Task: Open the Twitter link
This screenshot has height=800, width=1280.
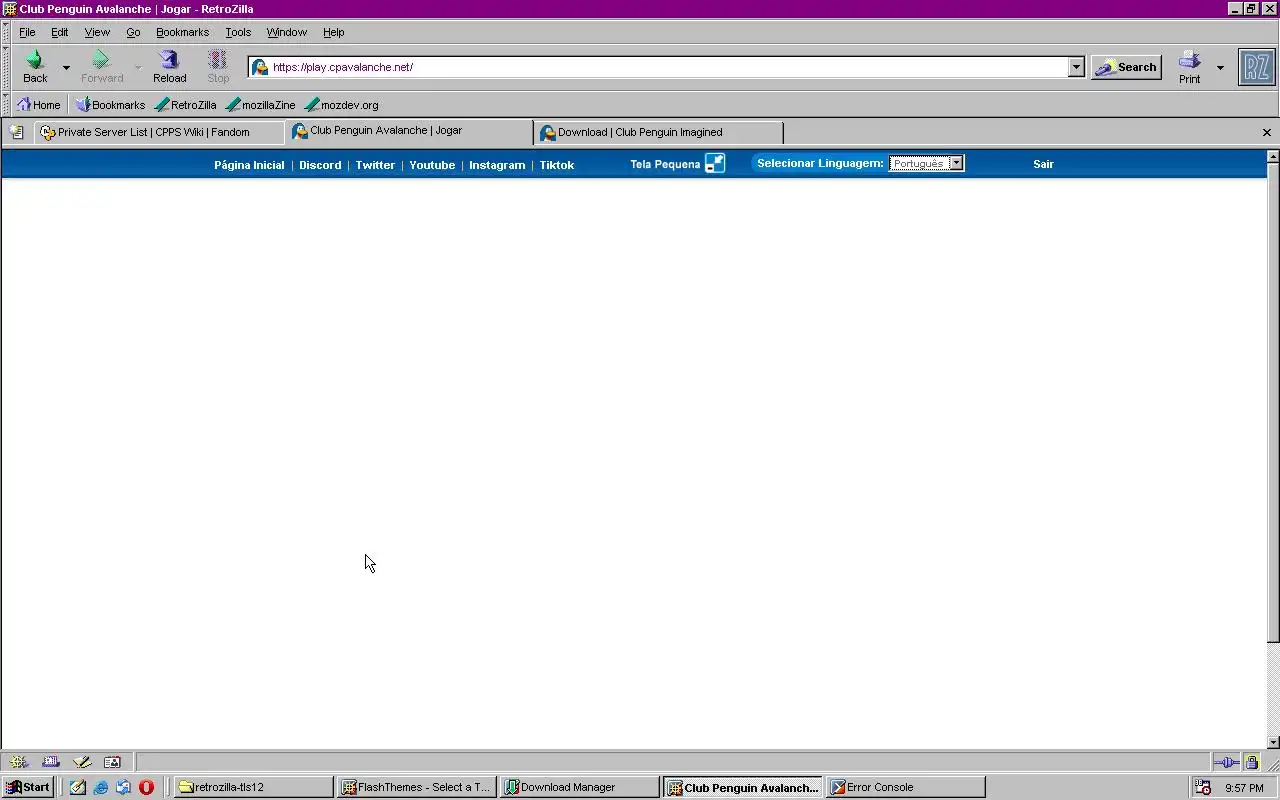Action: pyautogui.click(x=375, y=165)
